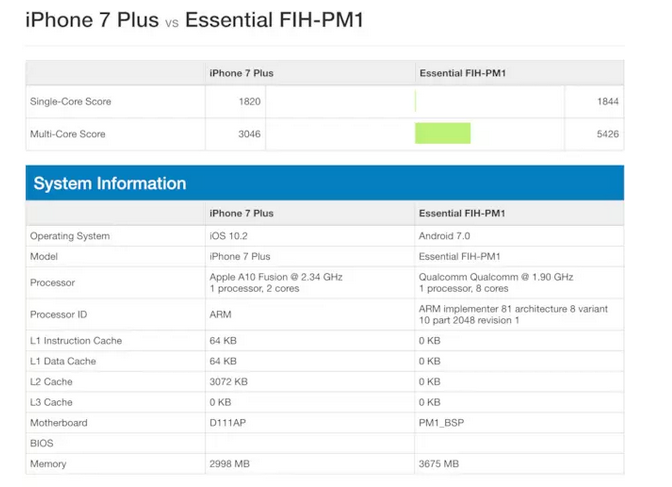
Task: Click the L1 Instruction Cache label
Action: point(76,341)
